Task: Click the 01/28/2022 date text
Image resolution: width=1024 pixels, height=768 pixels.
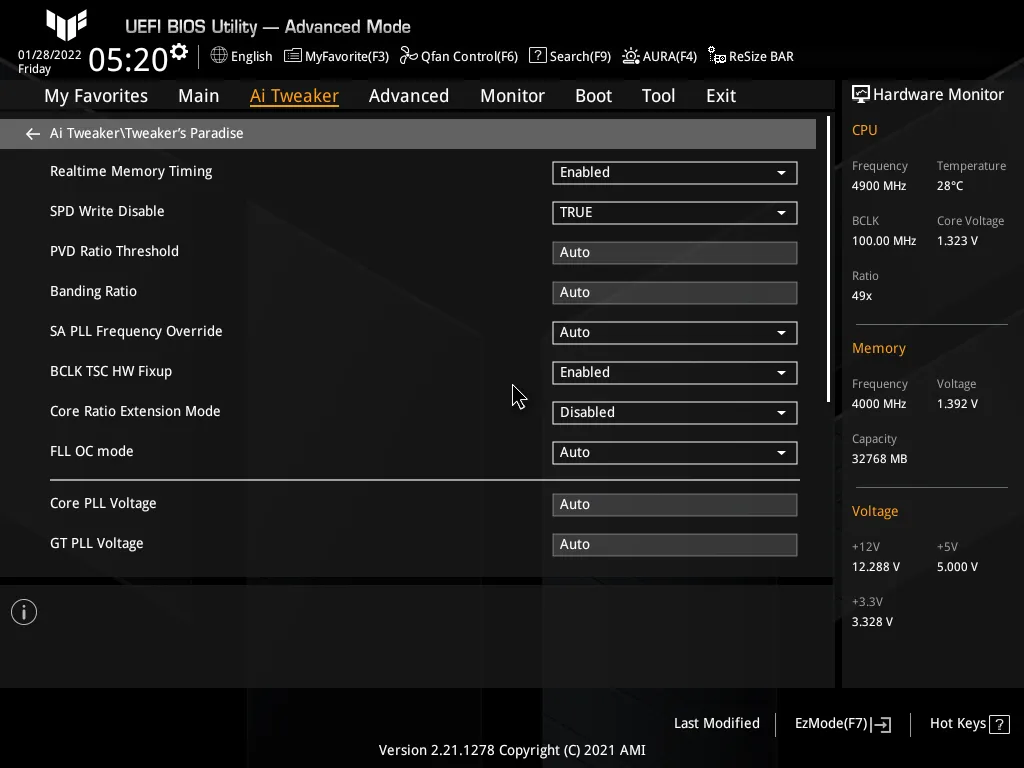Action: 50,55
